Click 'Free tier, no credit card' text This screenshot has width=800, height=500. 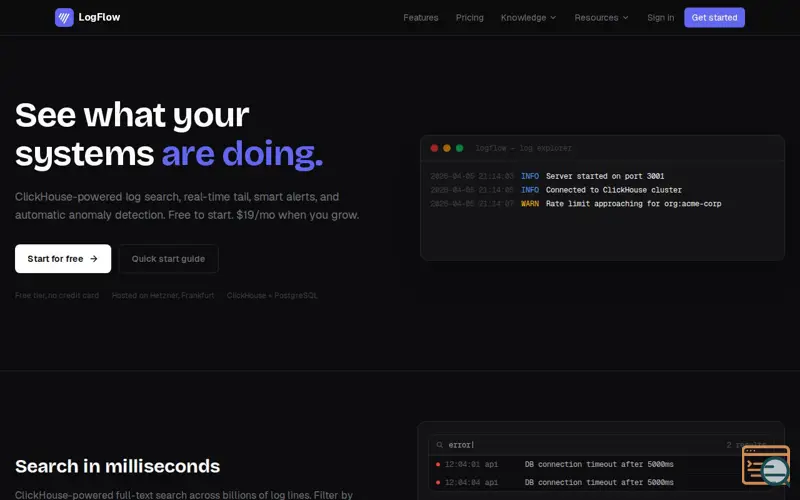pyautogui.click(x=57, y=295)
